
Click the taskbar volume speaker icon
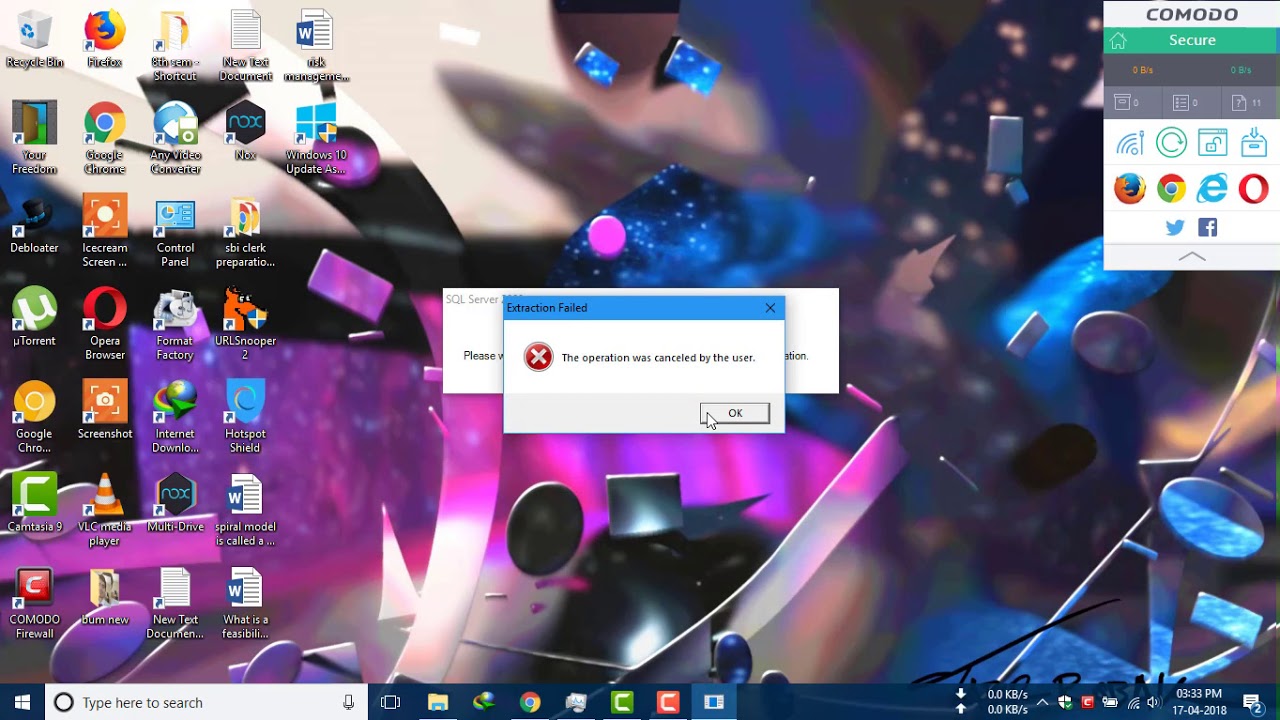point(1153,702)
